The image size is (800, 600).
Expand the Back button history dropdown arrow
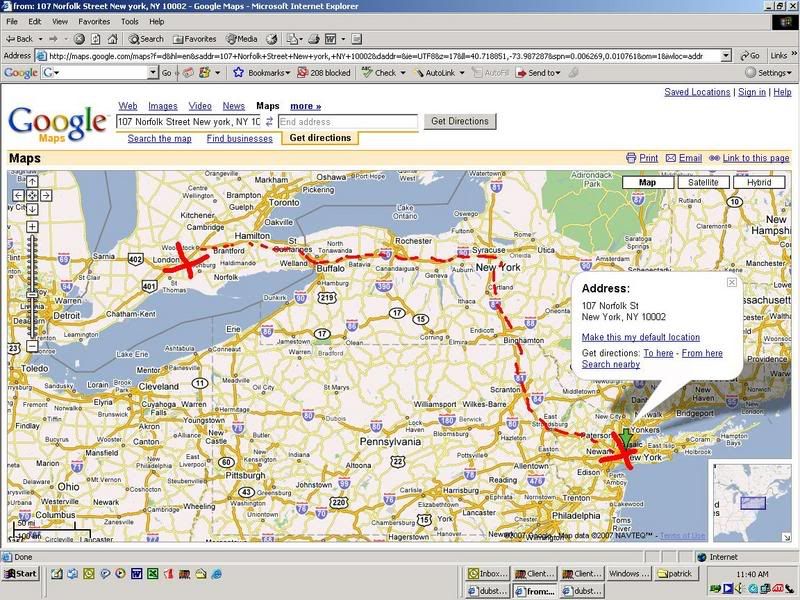[40, 39]
